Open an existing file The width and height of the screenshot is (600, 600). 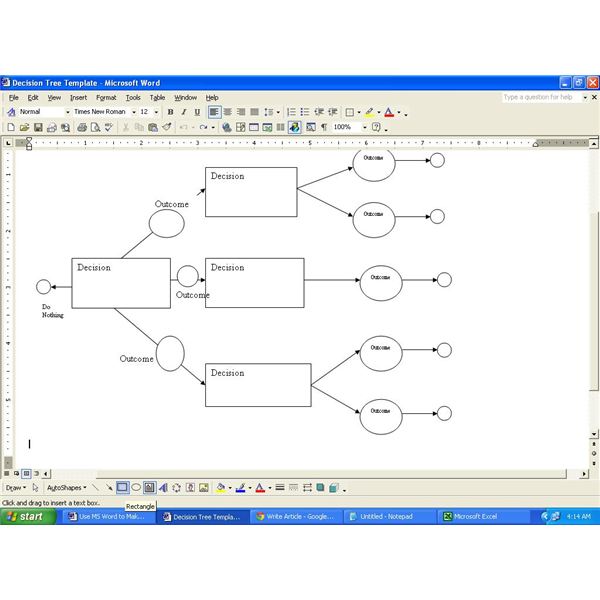click(x=24, y=127)
